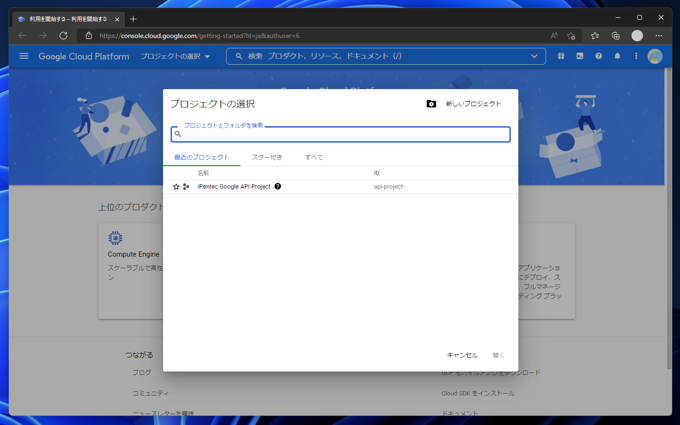The image size is (680, 425).
Task: Click the address bar lock icon
Action: click(x=89, y=36)
